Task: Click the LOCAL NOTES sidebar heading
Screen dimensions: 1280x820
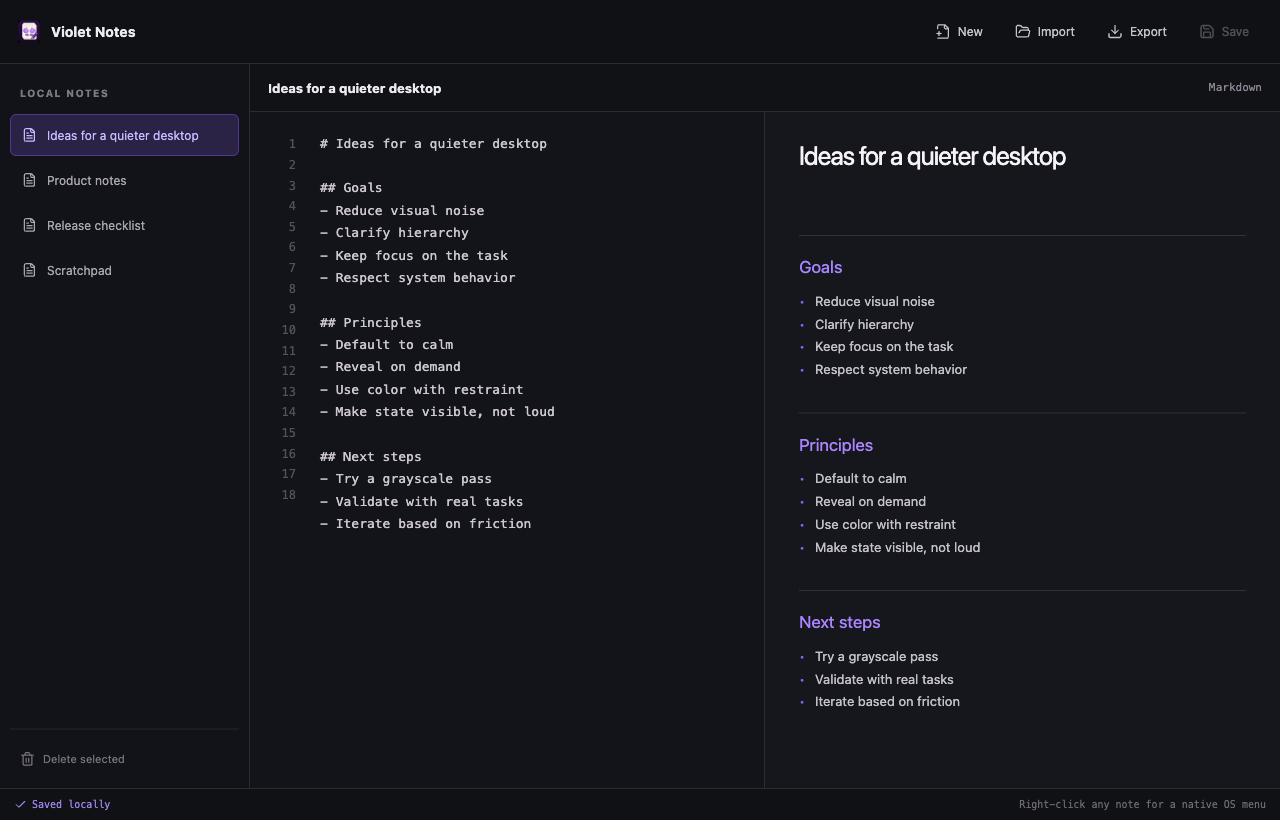Action: (x=64, y=93)
